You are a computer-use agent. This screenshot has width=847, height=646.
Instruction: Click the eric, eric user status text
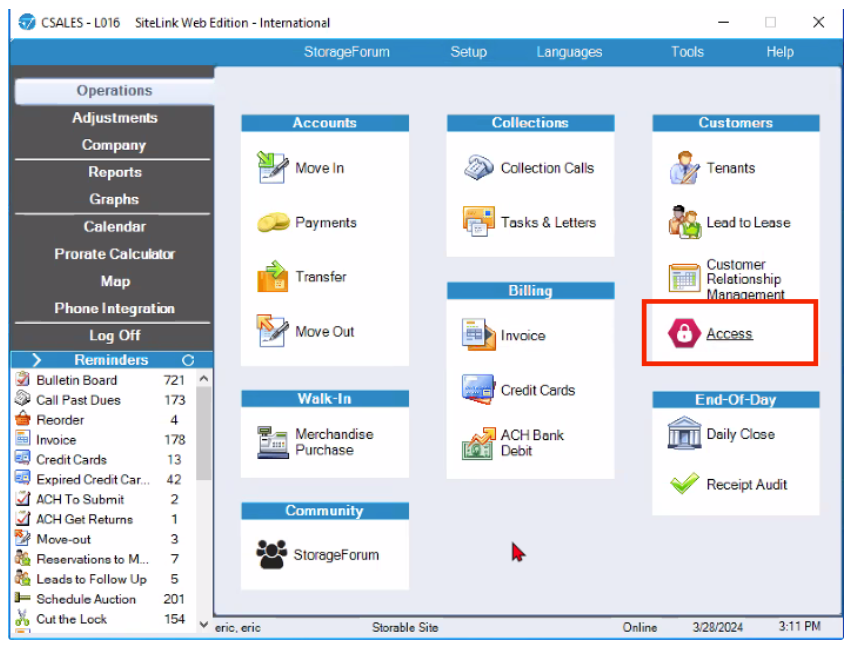click(x=238, y=627)
